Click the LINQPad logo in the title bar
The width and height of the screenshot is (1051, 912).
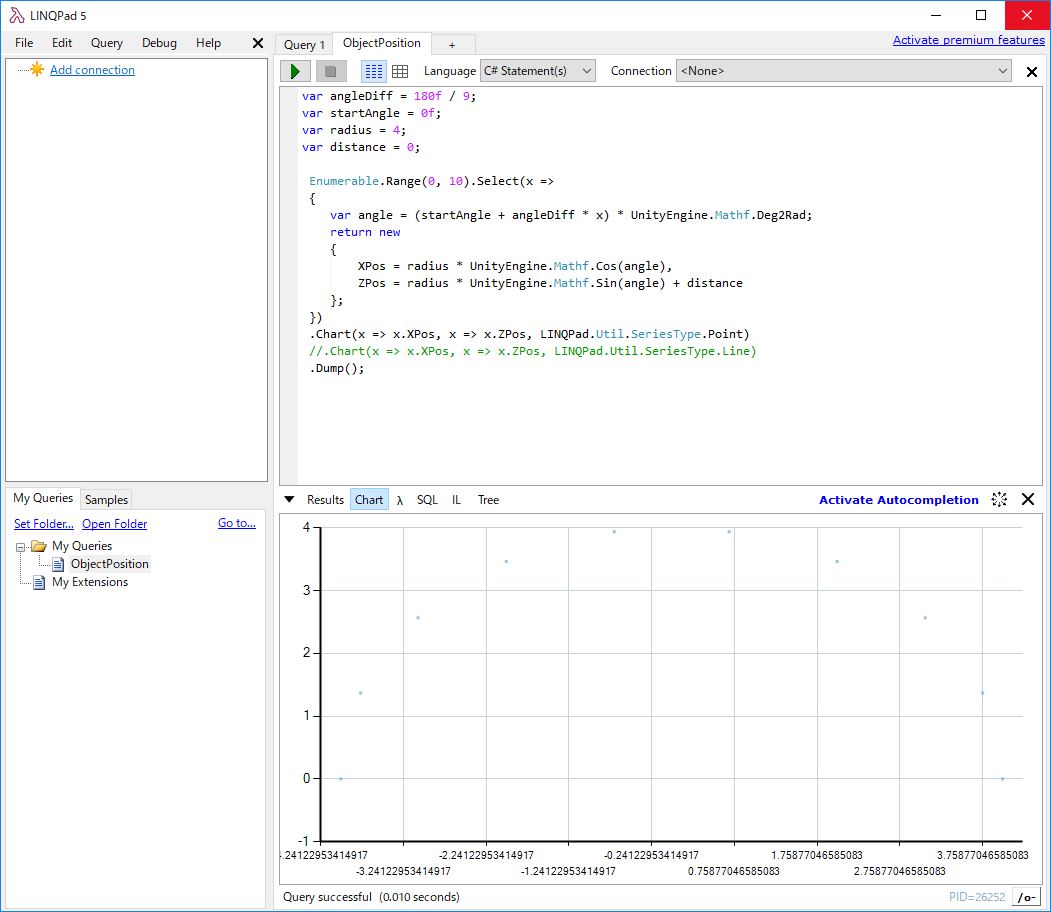pos(14,14)
